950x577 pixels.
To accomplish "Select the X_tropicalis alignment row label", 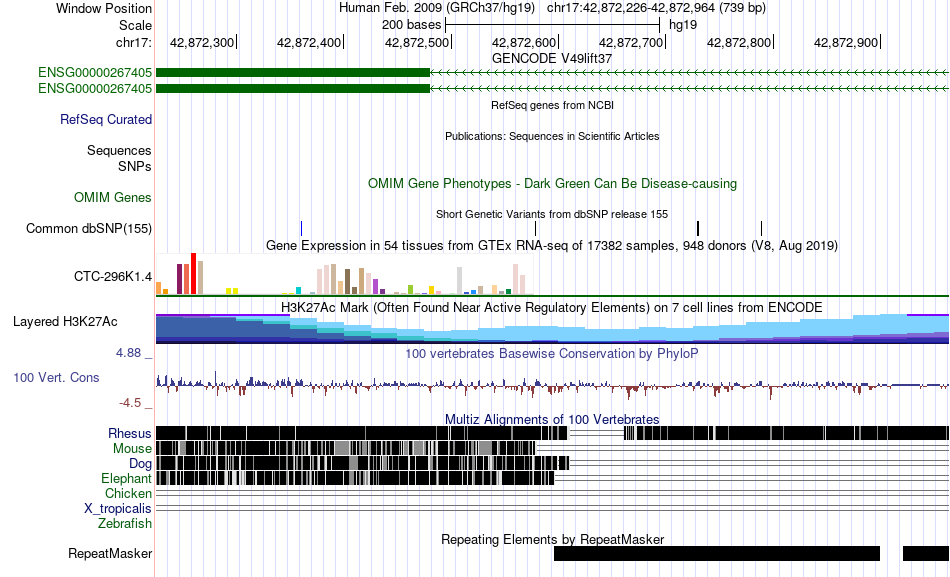I will point(118,509).
